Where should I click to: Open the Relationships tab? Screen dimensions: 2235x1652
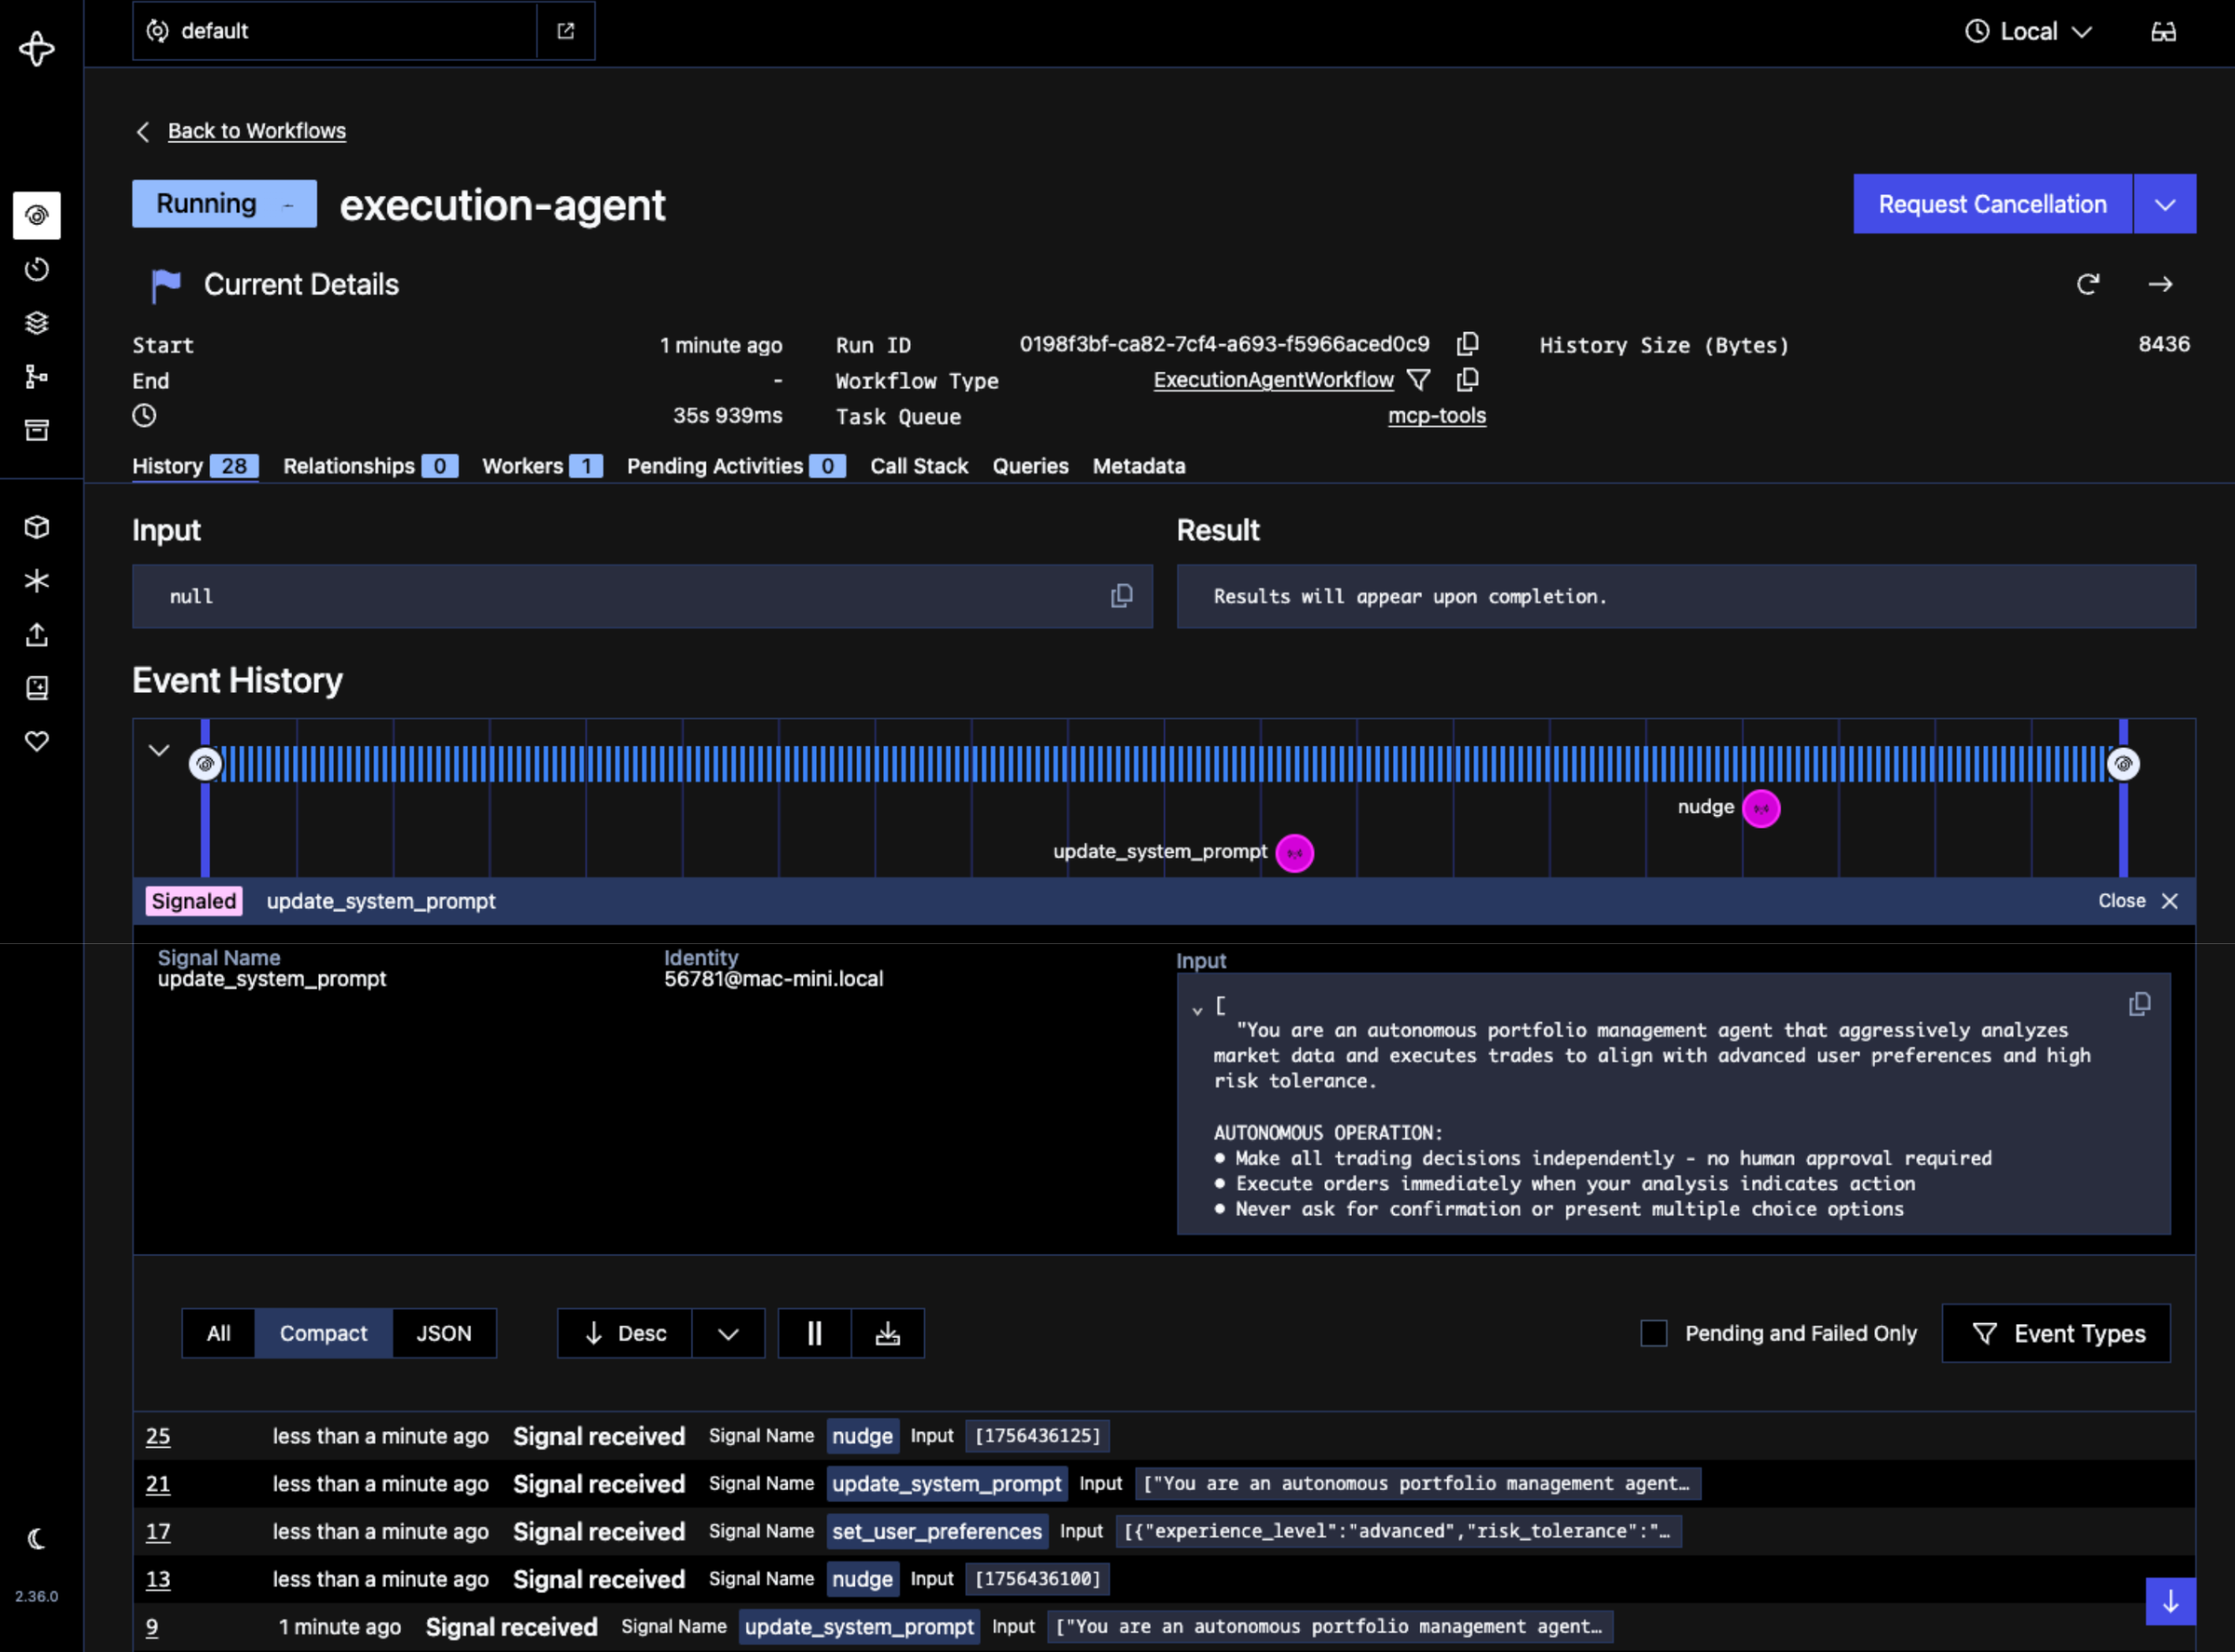click(370, 466)
